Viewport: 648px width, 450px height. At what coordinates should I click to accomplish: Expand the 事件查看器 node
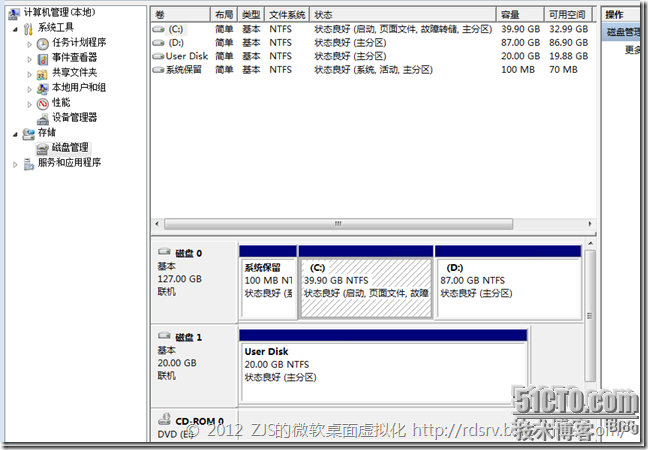29,59
